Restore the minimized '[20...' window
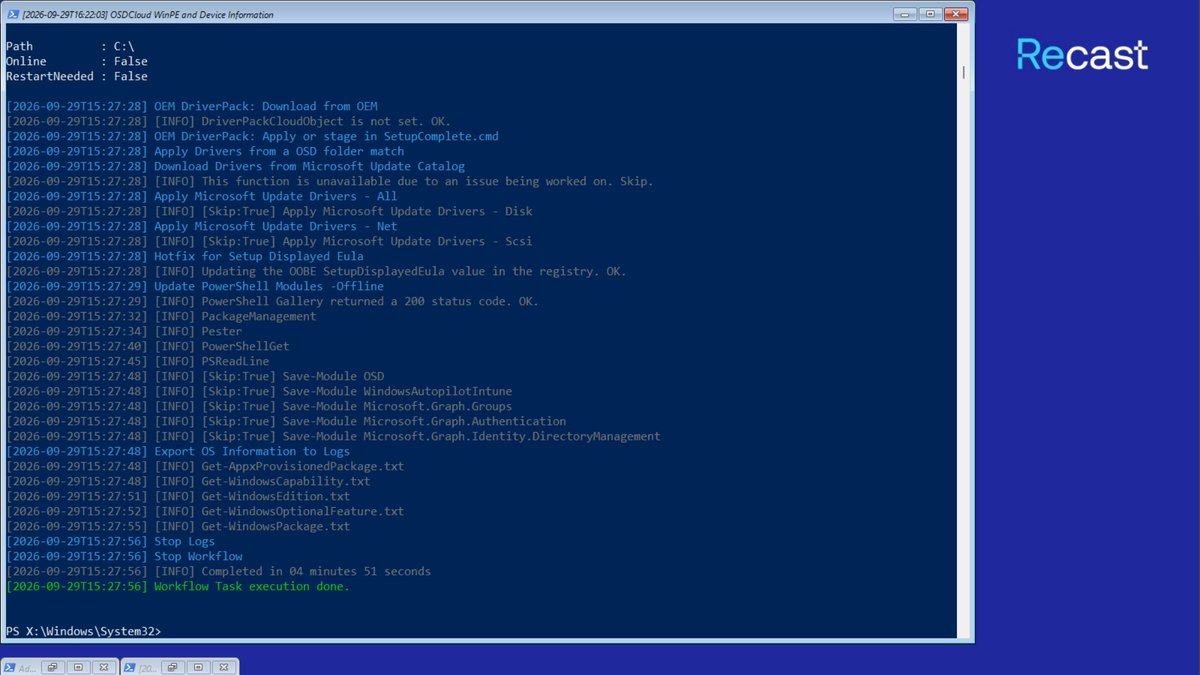 click(173, 667)
